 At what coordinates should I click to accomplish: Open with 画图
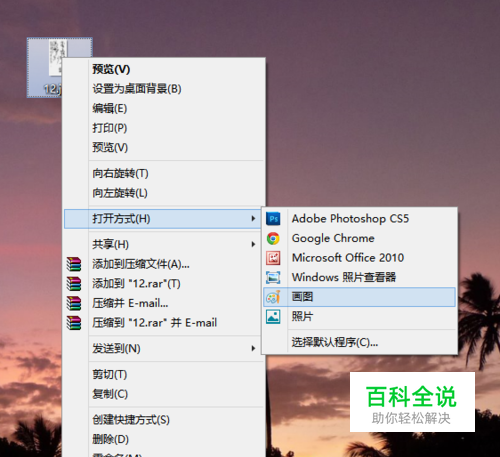tap(359, 297)
